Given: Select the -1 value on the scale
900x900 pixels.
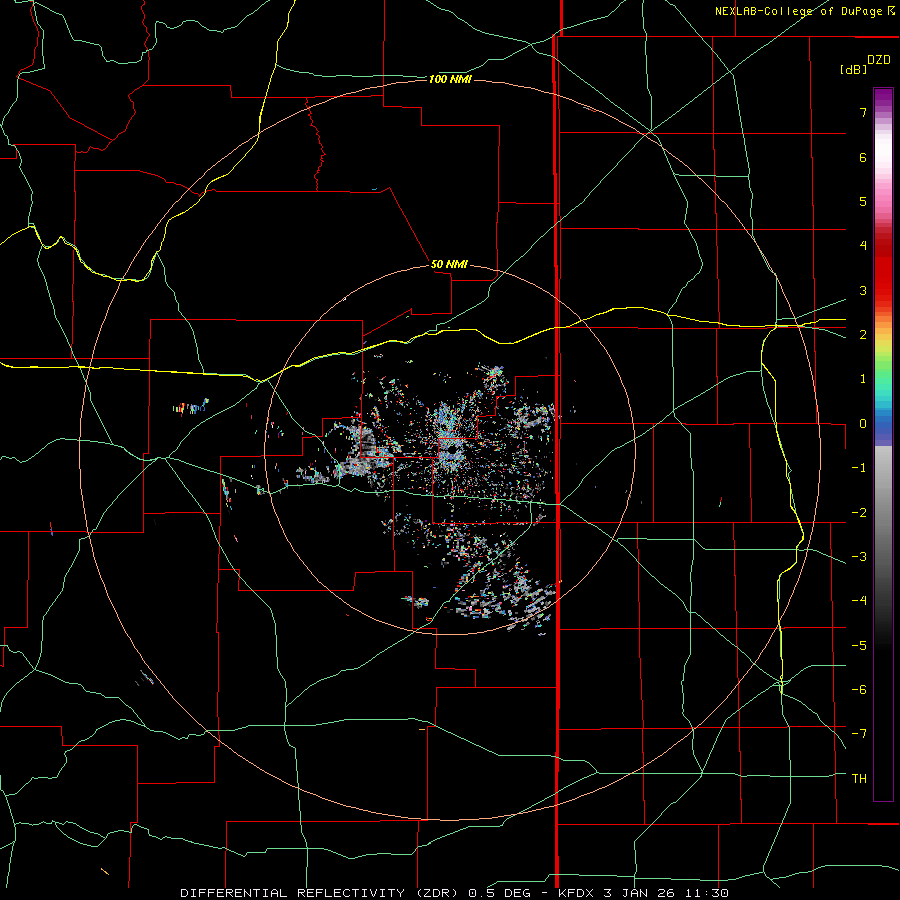Looking at the screenshot, I should [859, 468].
